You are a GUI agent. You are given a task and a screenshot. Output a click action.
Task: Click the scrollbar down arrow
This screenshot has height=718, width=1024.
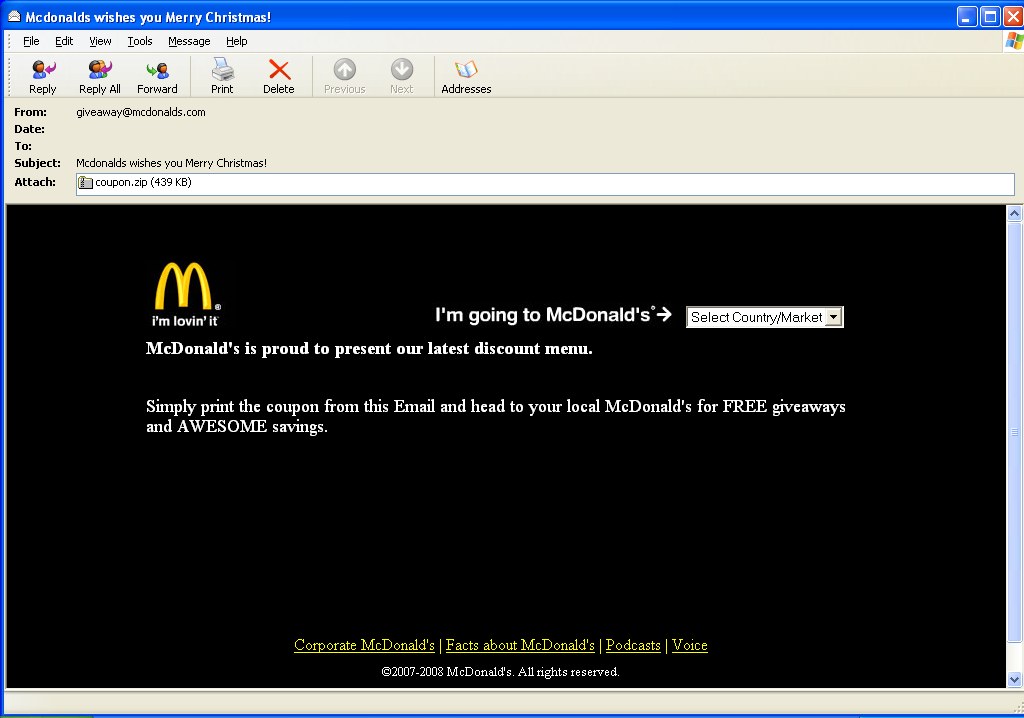point(1014,679)
